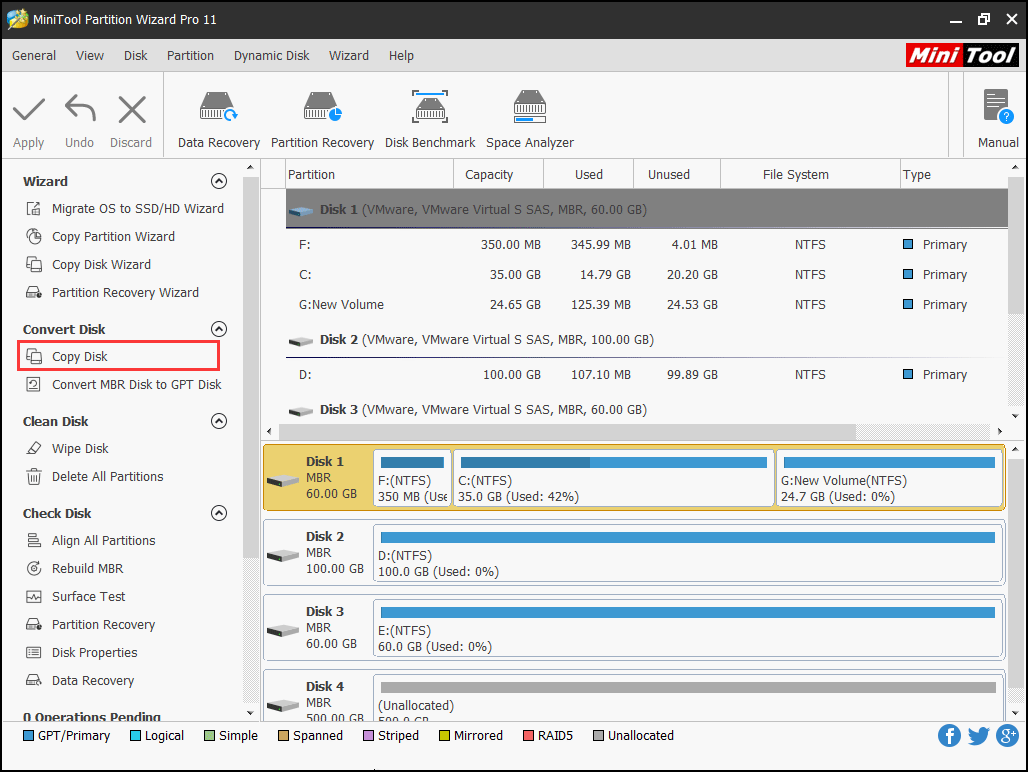Open the Wizard menu
This screenshot has height=772, width=1028.
(349, 56)
